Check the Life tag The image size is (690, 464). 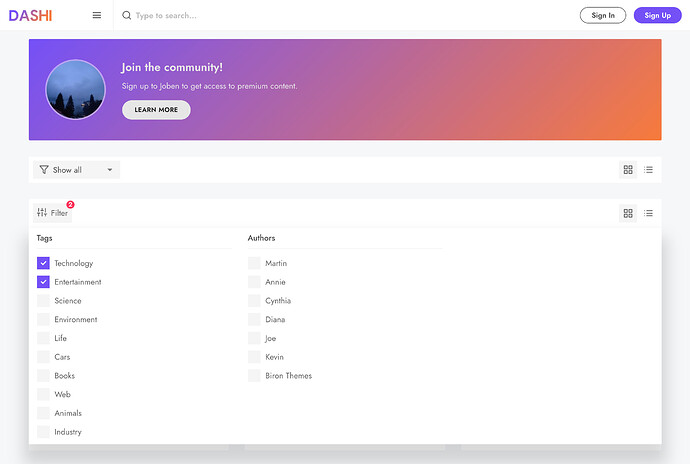pyautogui.click(x=43, y=338)
